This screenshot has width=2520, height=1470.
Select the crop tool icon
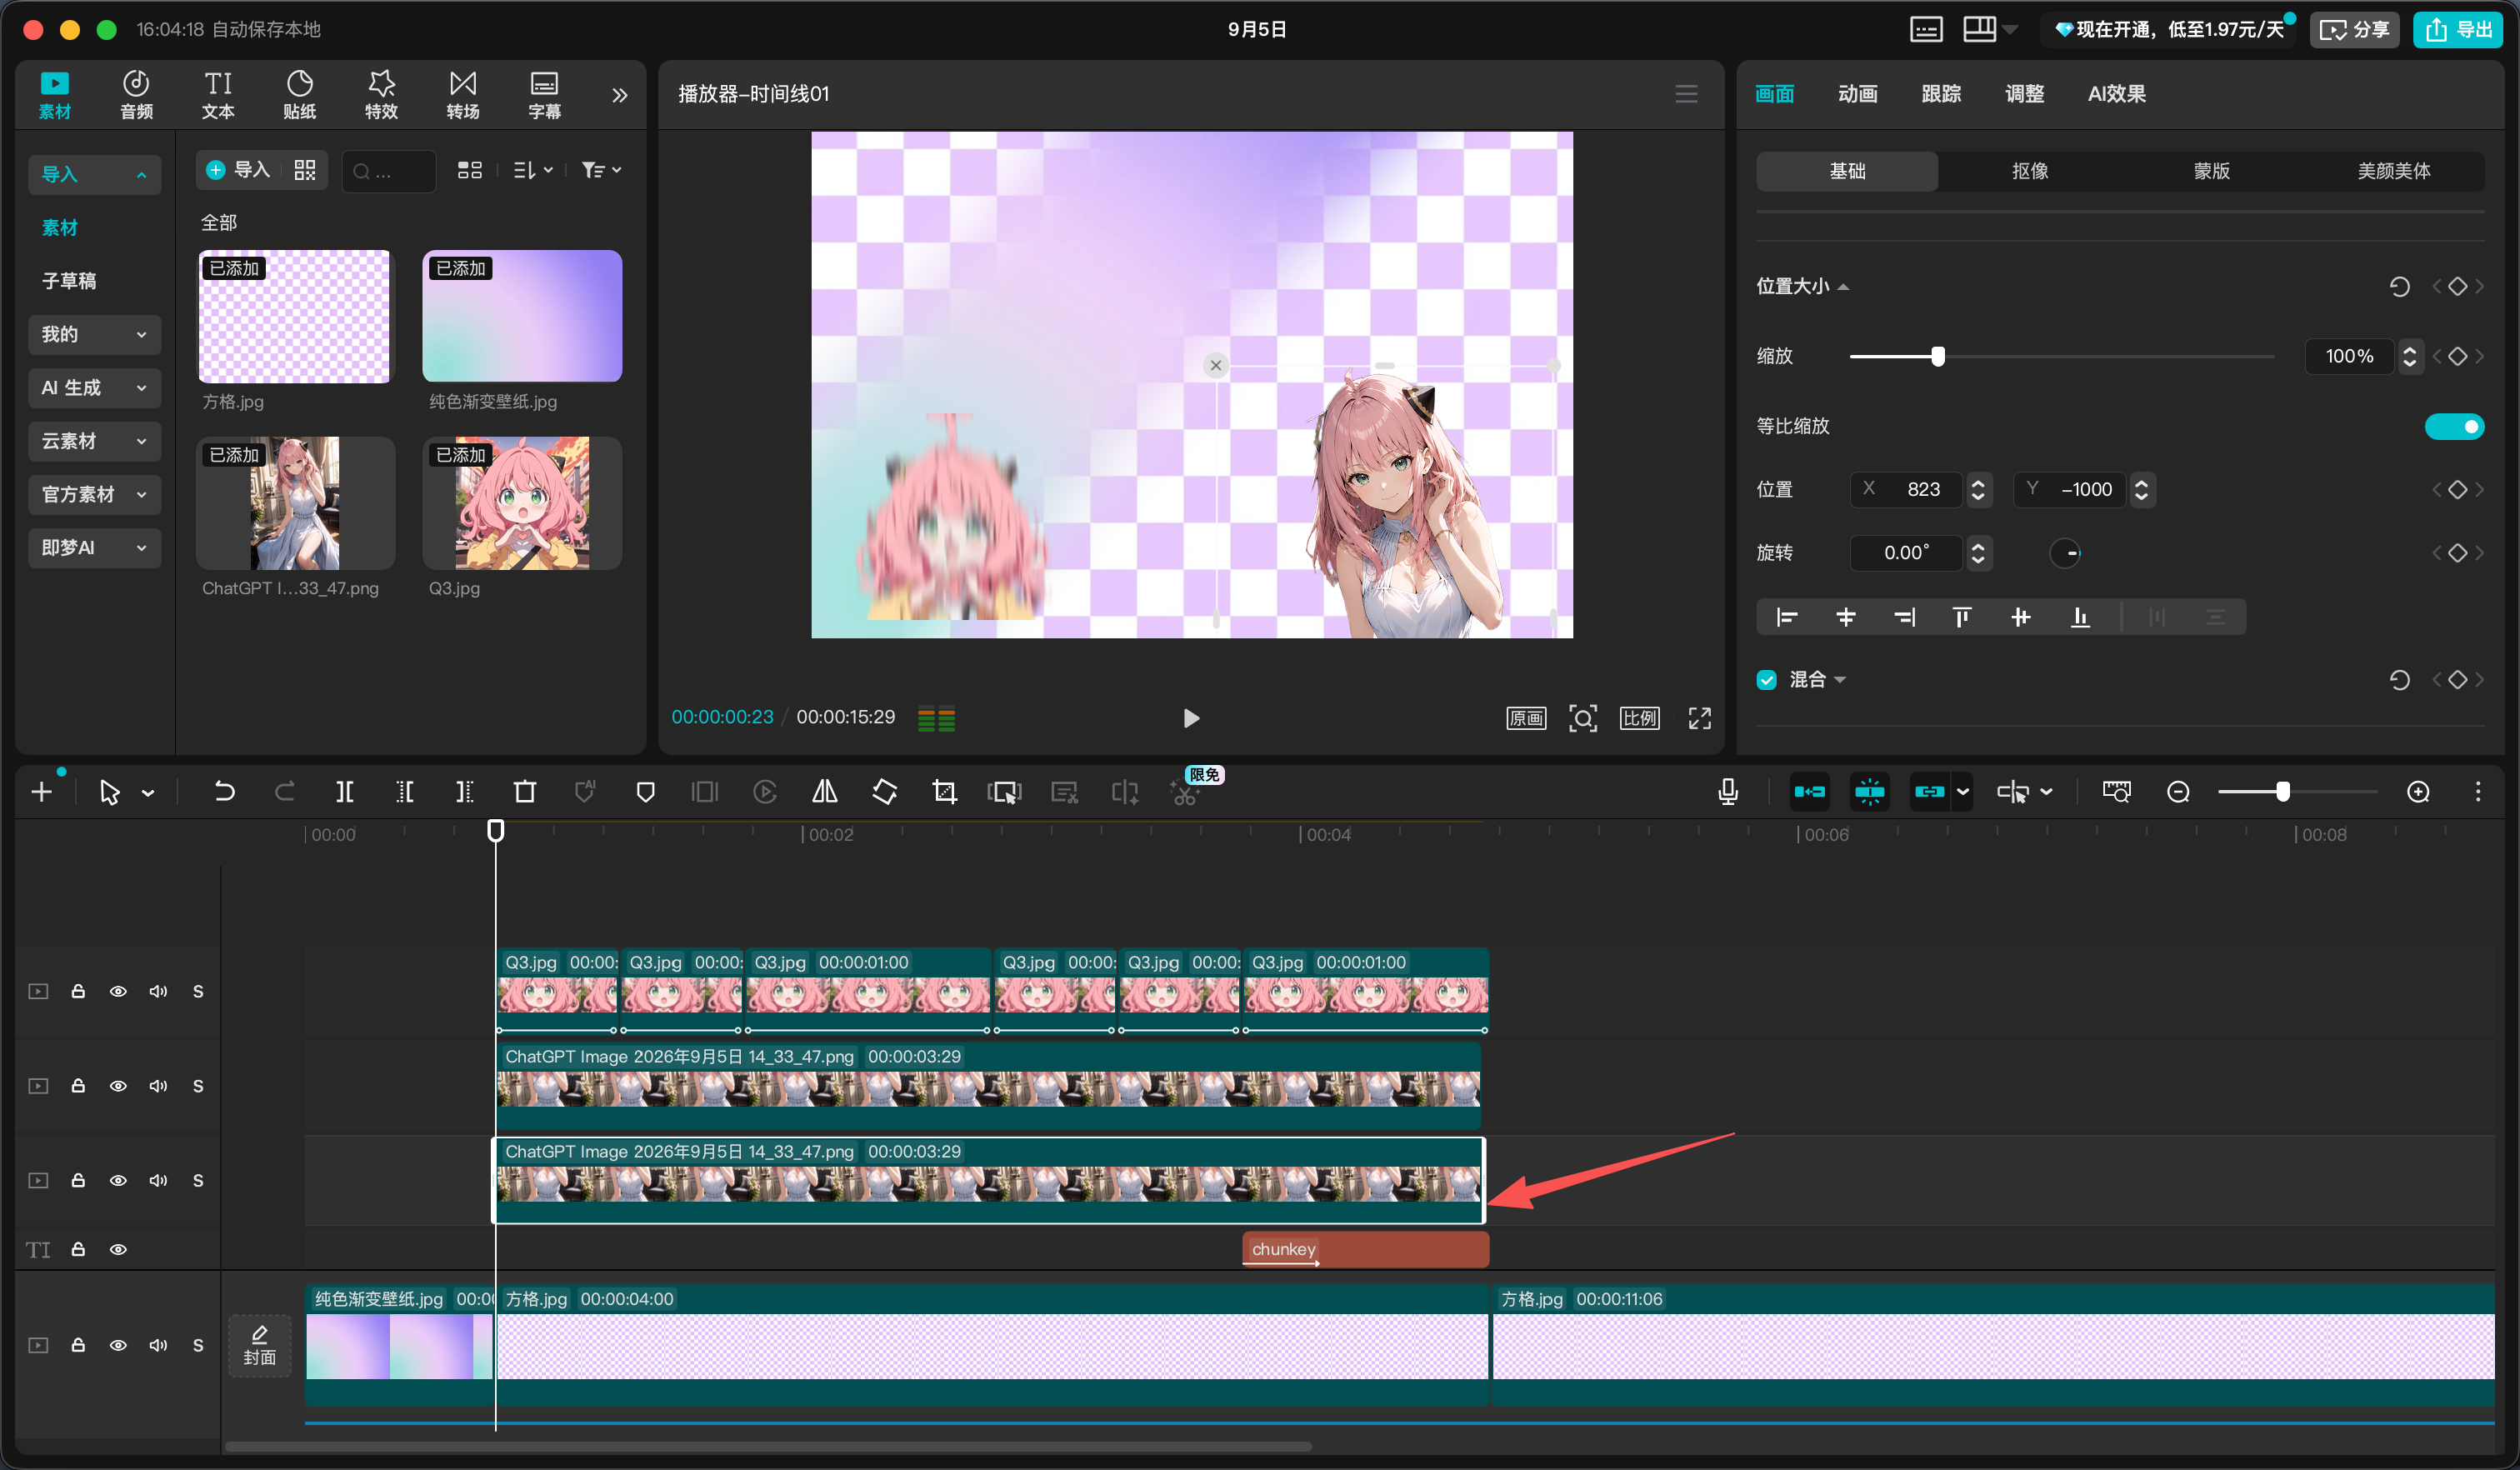point(944,792)
